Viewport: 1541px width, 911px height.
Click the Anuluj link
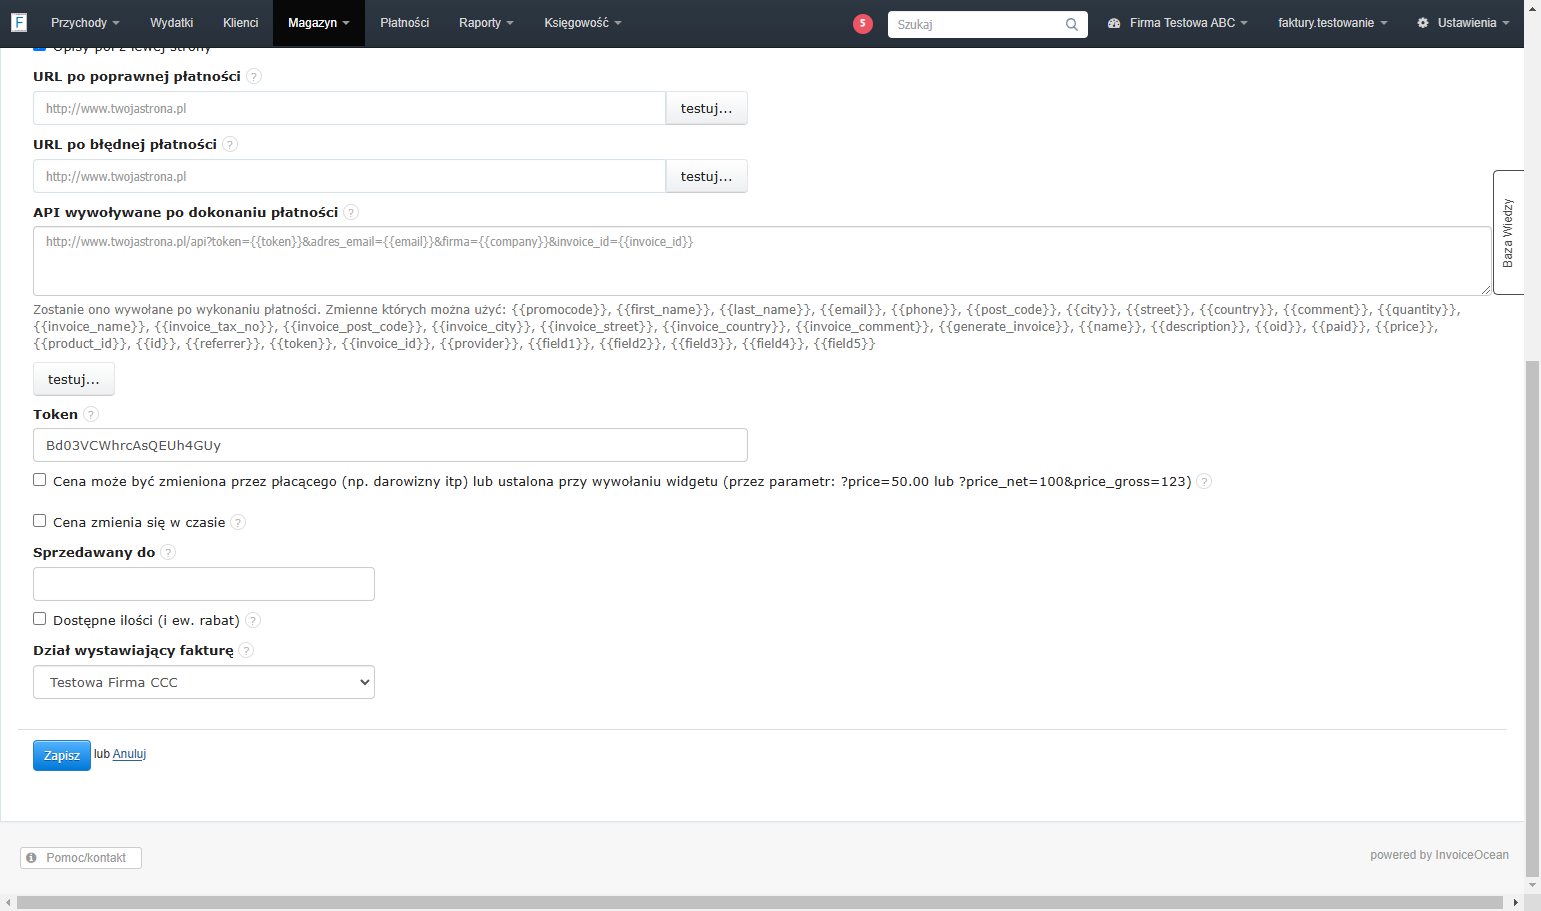click(x=129, y=754)
